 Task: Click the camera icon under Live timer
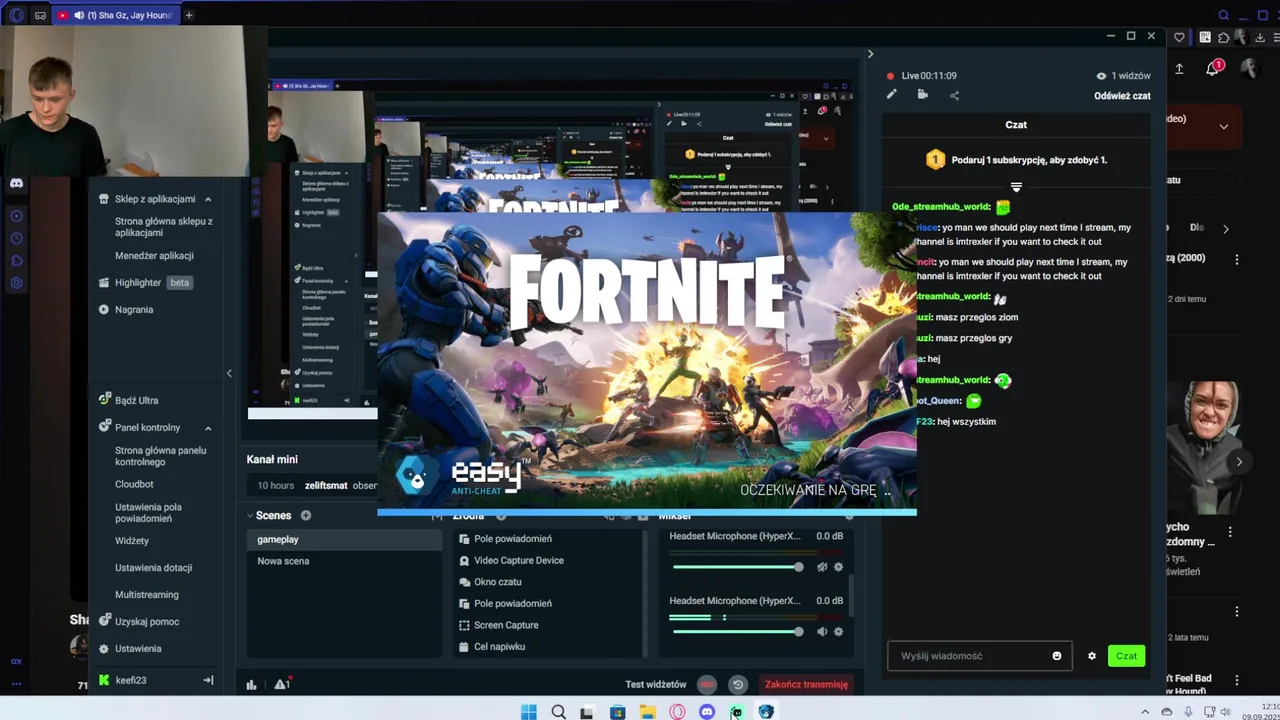coord(922,95)
